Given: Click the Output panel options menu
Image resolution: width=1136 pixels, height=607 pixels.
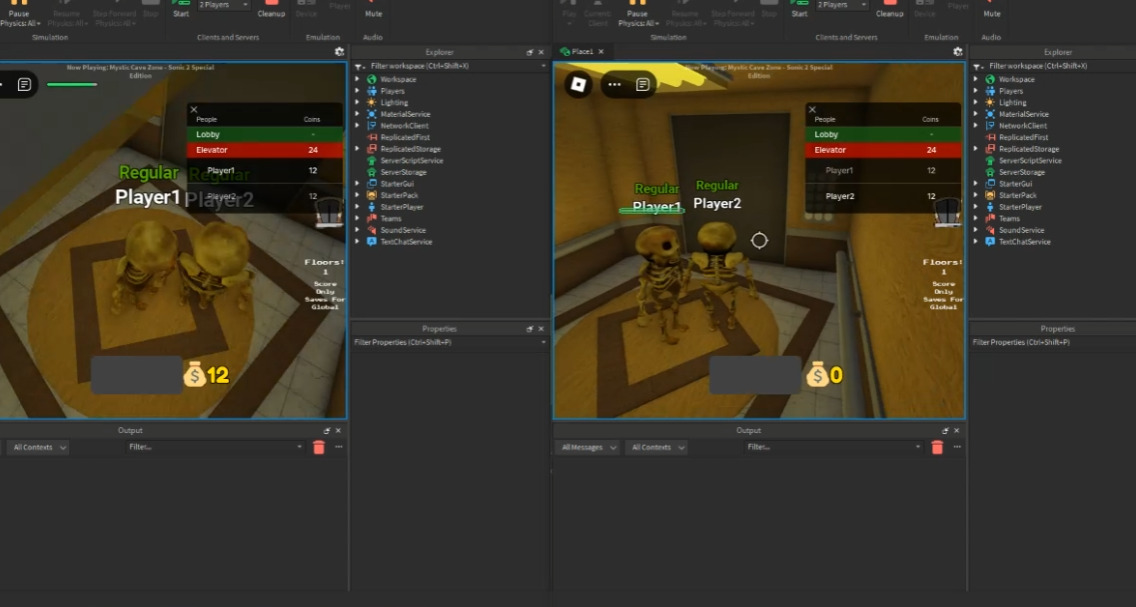Looking at the screenshot, I should pyautogui.click(x=338, y=447).
